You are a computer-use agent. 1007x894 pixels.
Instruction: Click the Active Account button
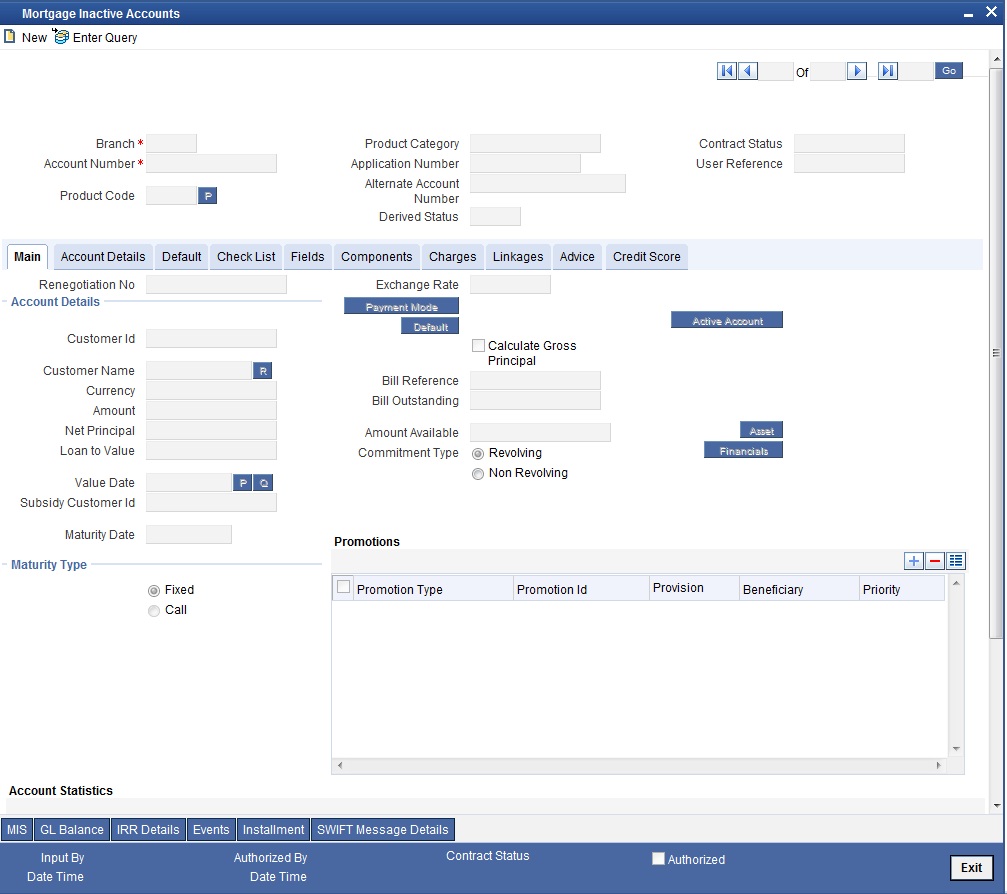727,320
